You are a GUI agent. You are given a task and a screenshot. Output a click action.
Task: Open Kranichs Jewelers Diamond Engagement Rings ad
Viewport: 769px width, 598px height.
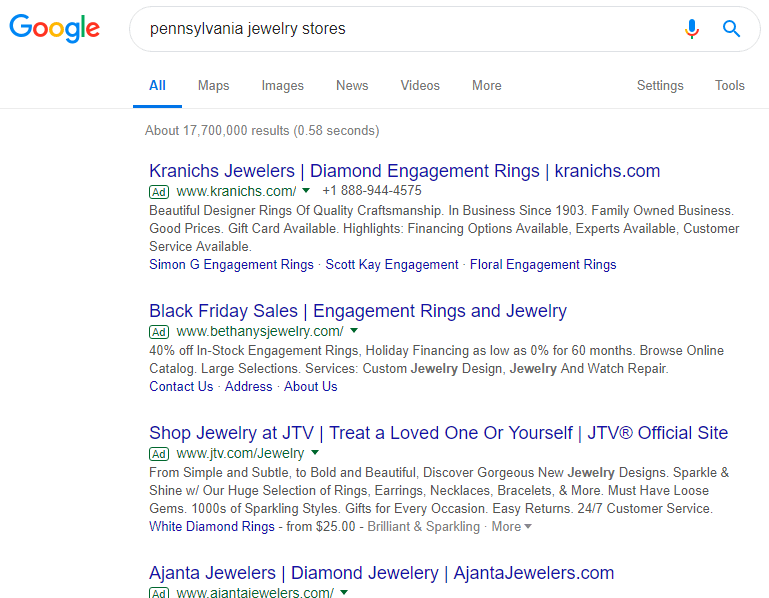(x=405, y=171)
